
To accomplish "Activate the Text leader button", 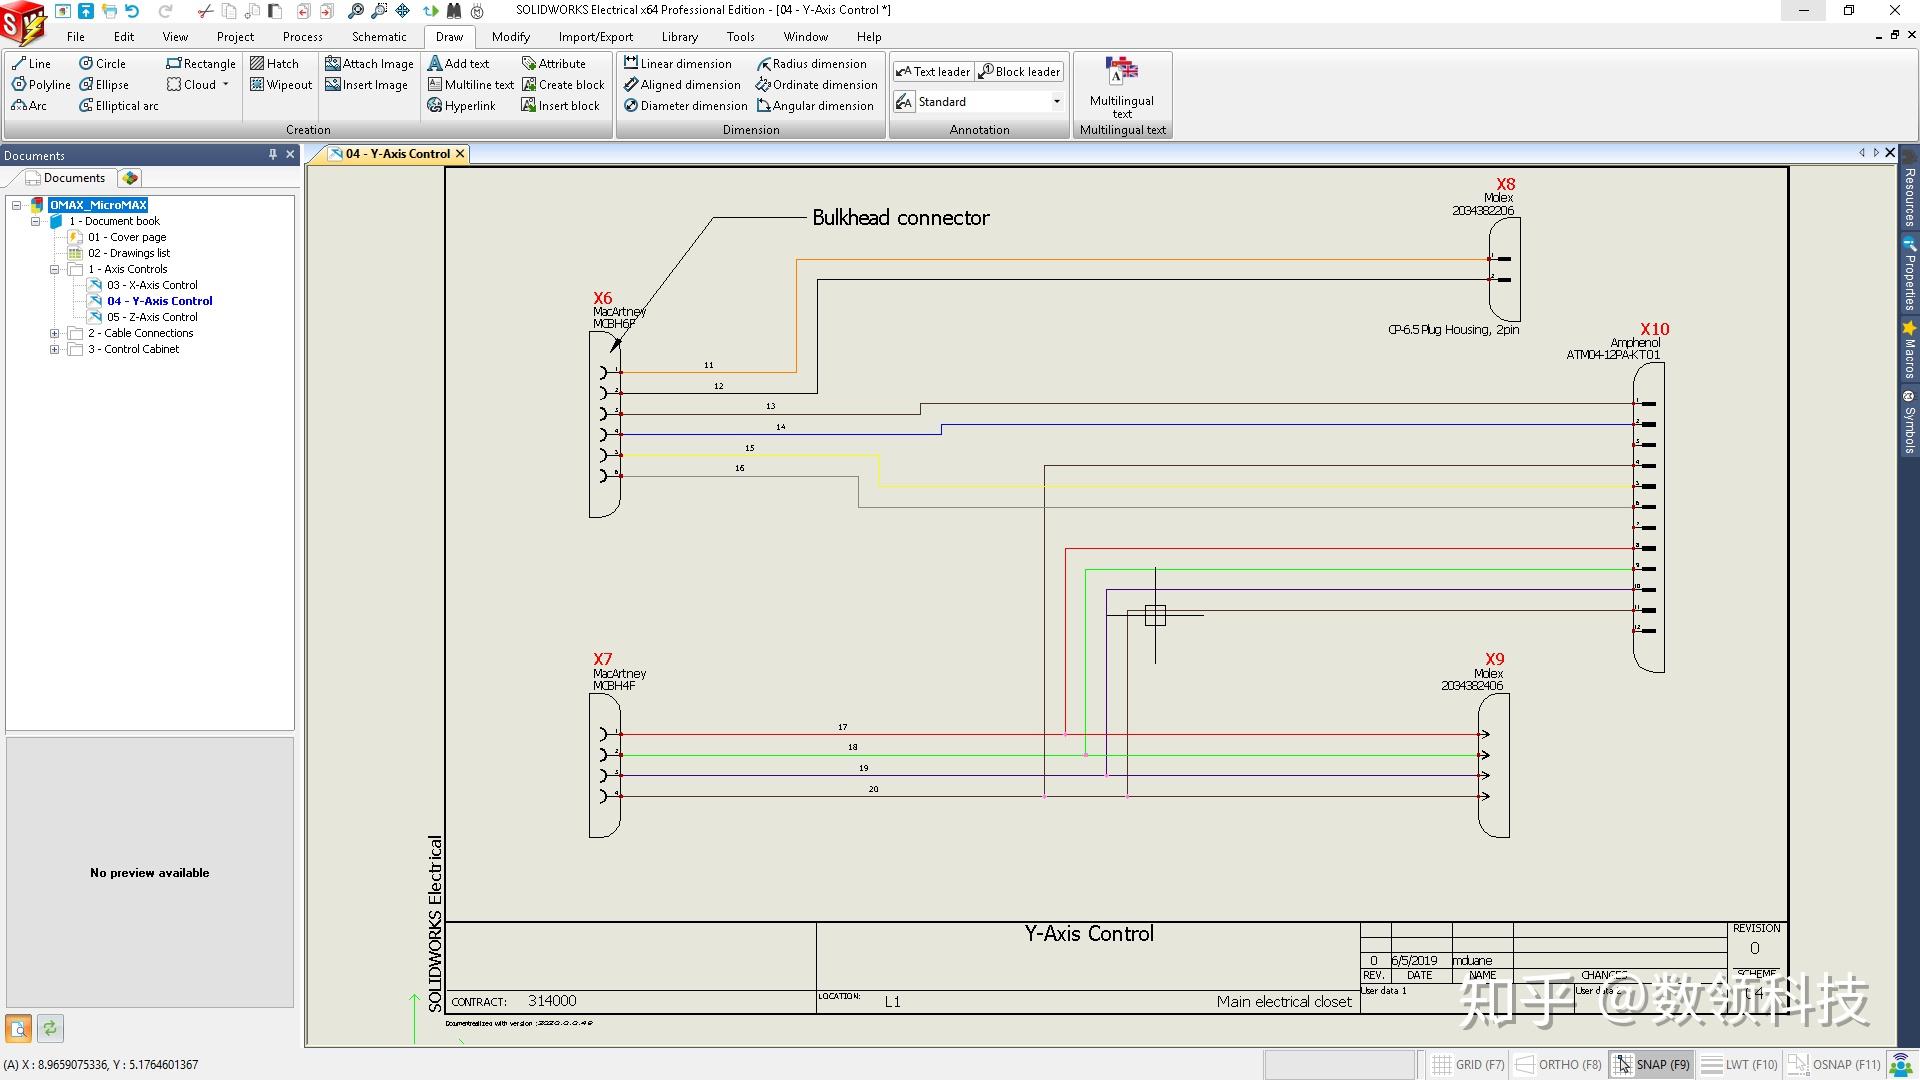I will tap(933, 71).
